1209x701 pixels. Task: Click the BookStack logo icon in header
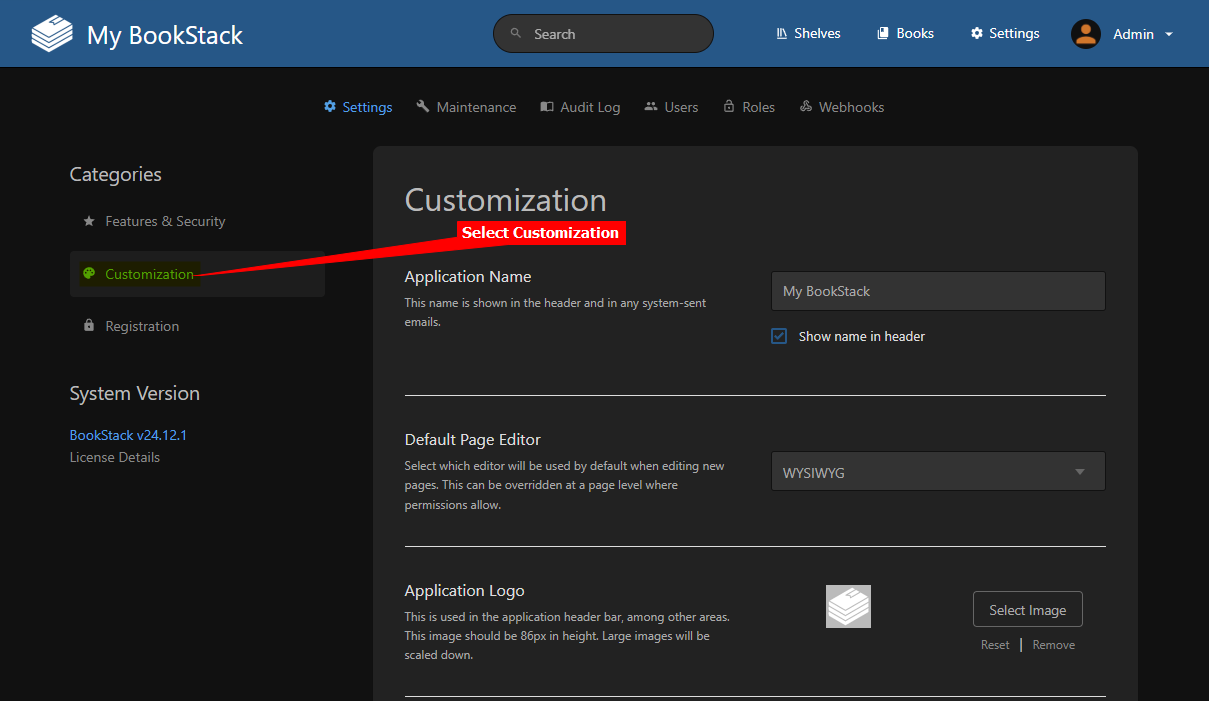(52, 34)
